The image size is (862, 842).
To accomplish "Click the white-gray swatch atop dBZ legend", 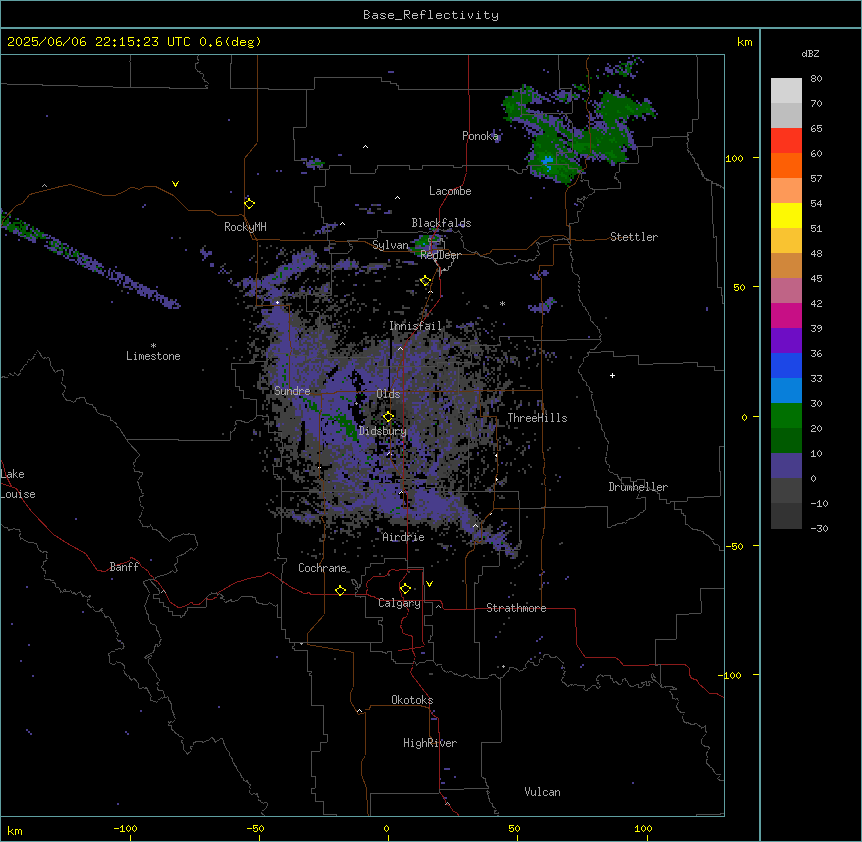I will 786,91.
